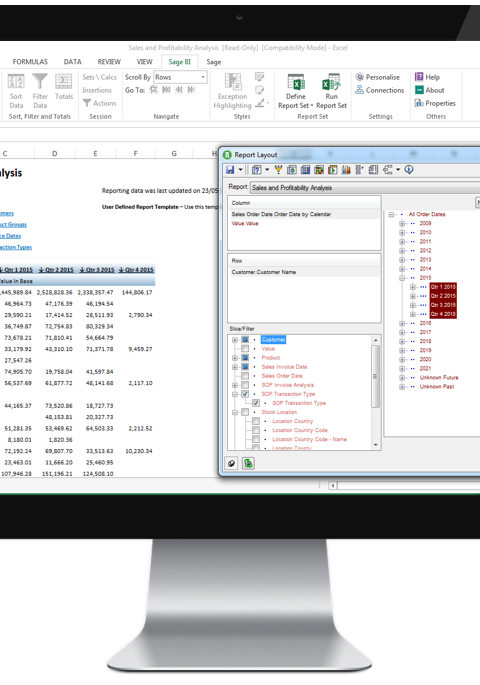Open the Report name combo box
The image size is (480, 685).
[365, 187]
